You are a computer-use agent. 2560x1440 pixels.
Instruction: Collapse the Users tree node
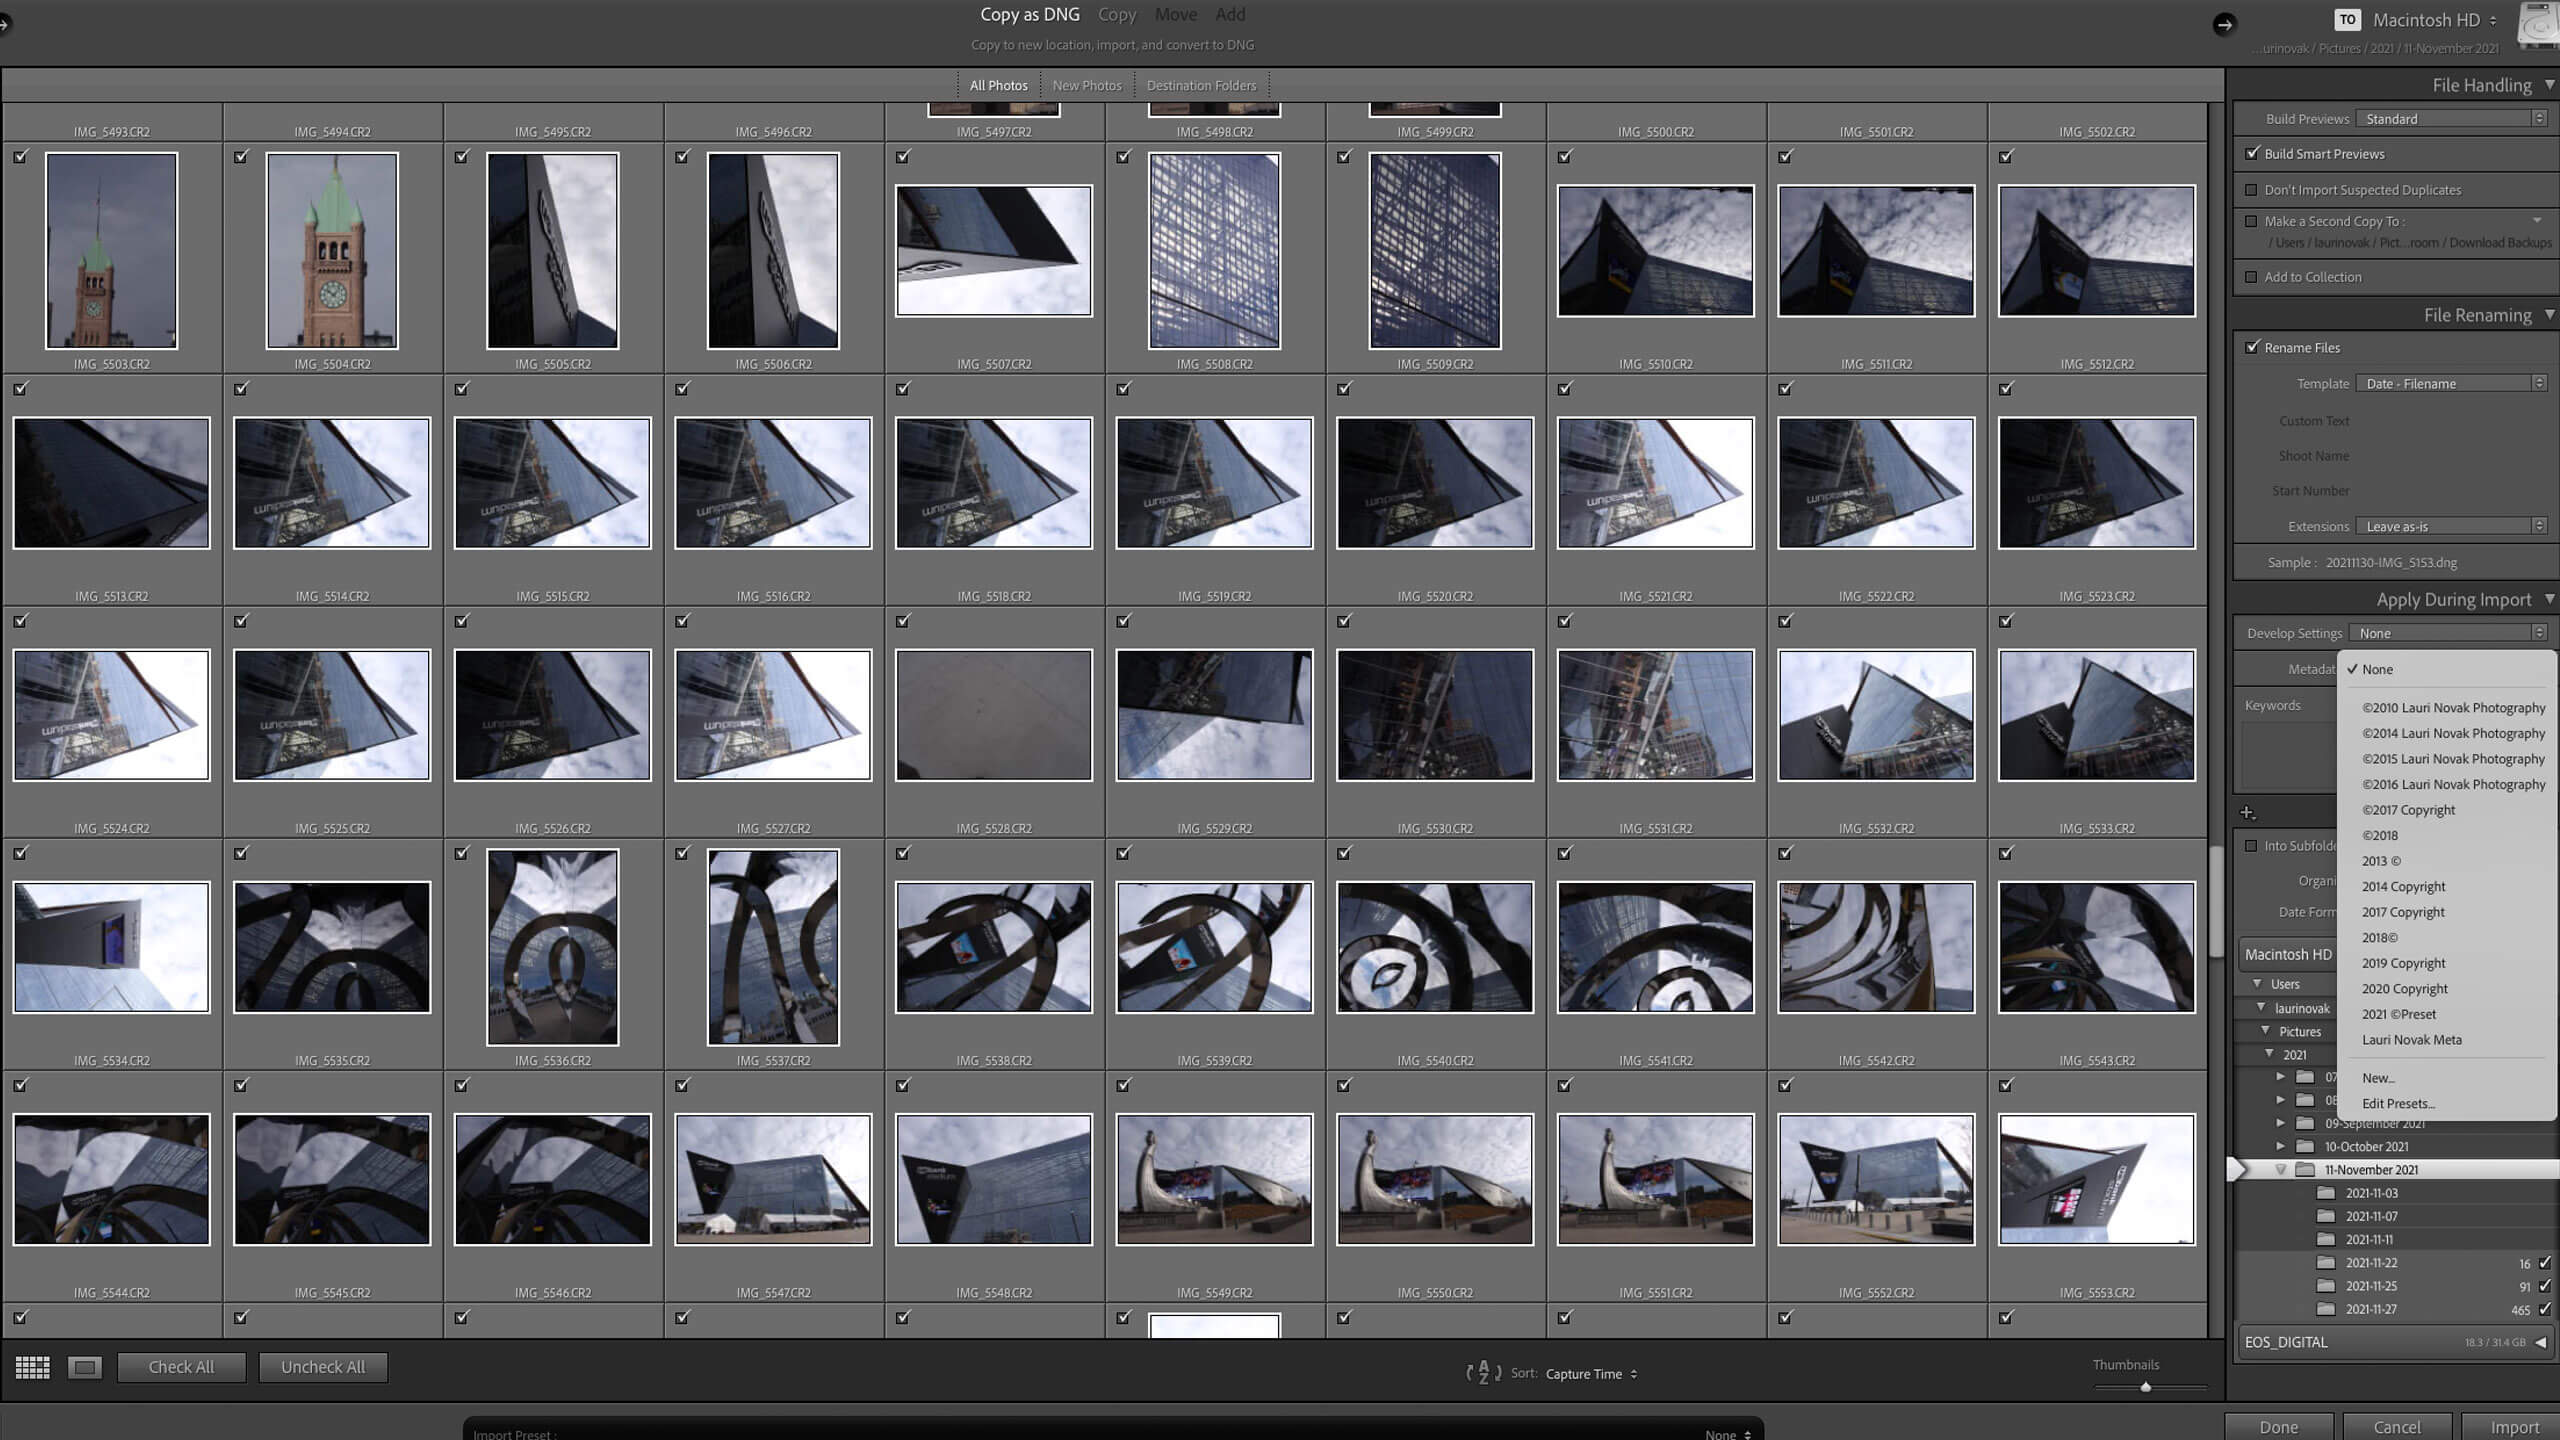[2257, 984]
